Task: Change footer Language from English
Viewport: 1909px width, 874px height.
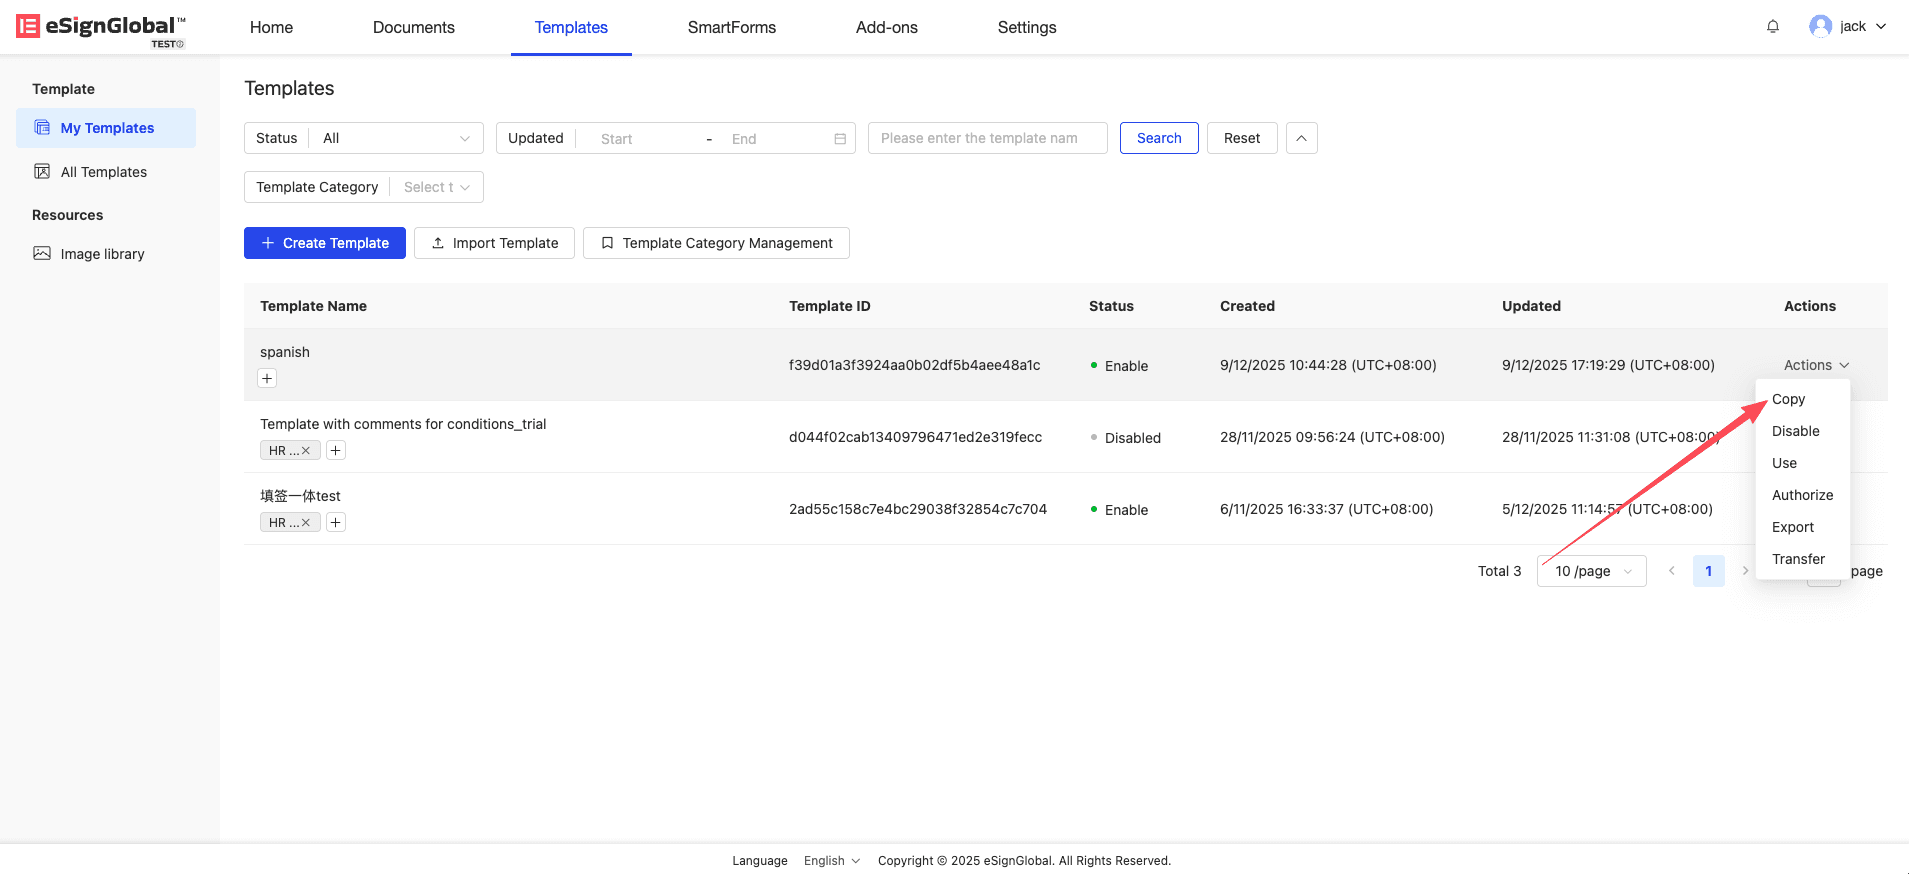Action: pyautogui.click(x=831, y=861)
